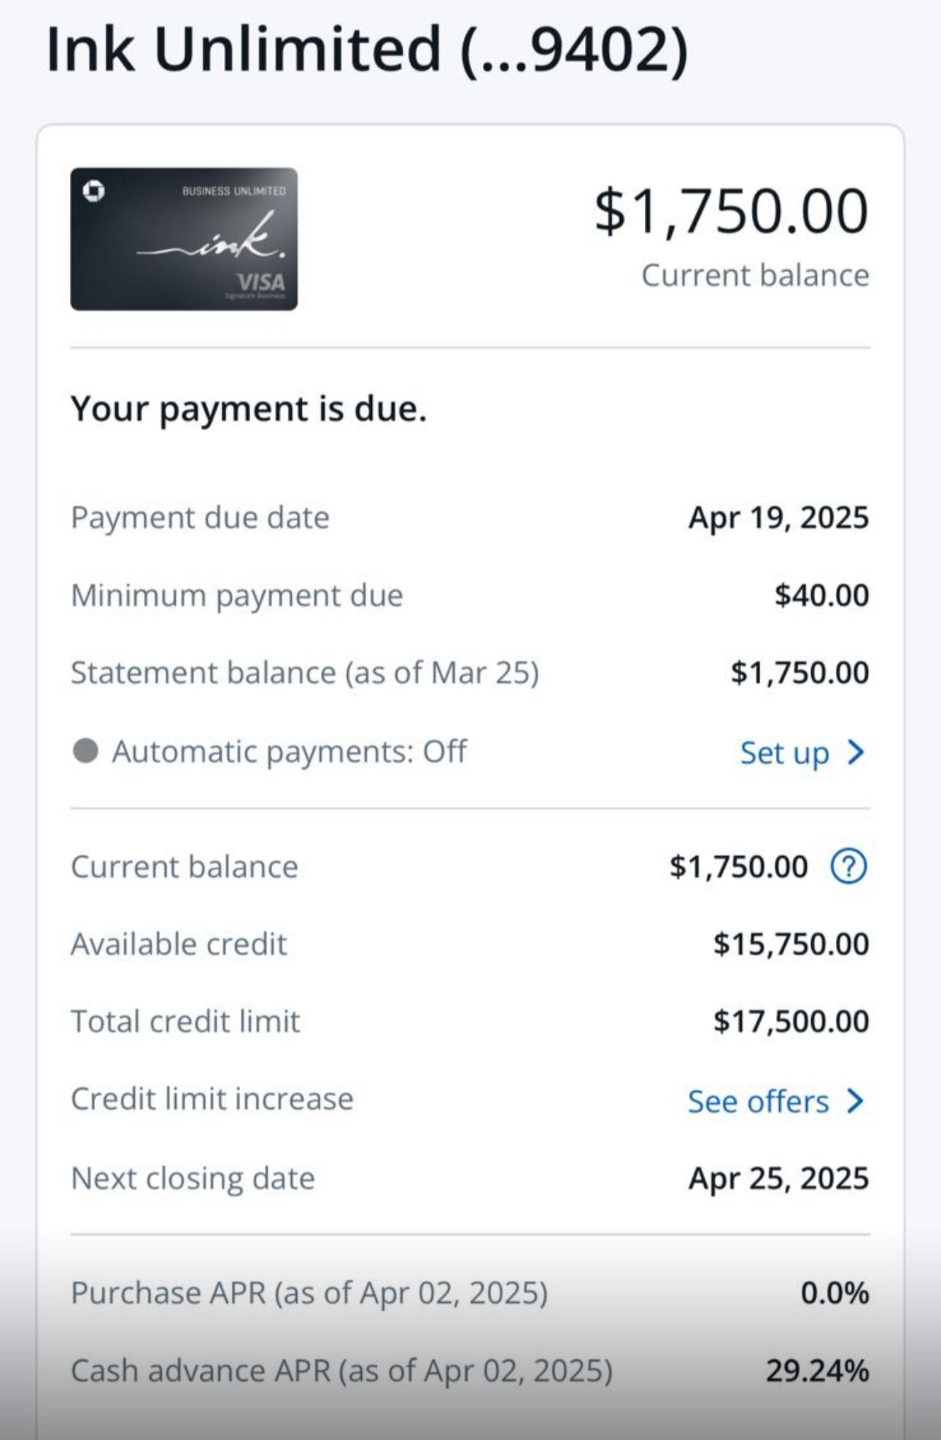
Task: Click the $15,750.00 available credit value
Action: pos(790,944)
